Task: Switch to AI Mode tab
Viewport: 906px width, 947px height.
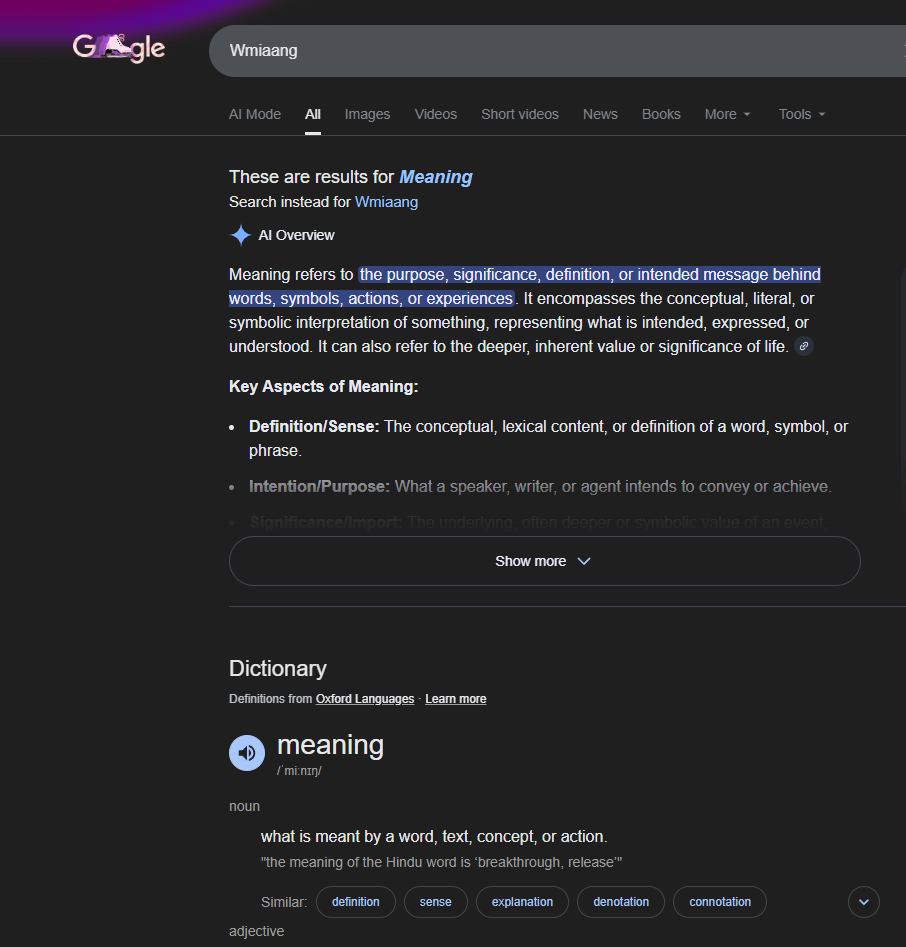Action: pos(255,114)
